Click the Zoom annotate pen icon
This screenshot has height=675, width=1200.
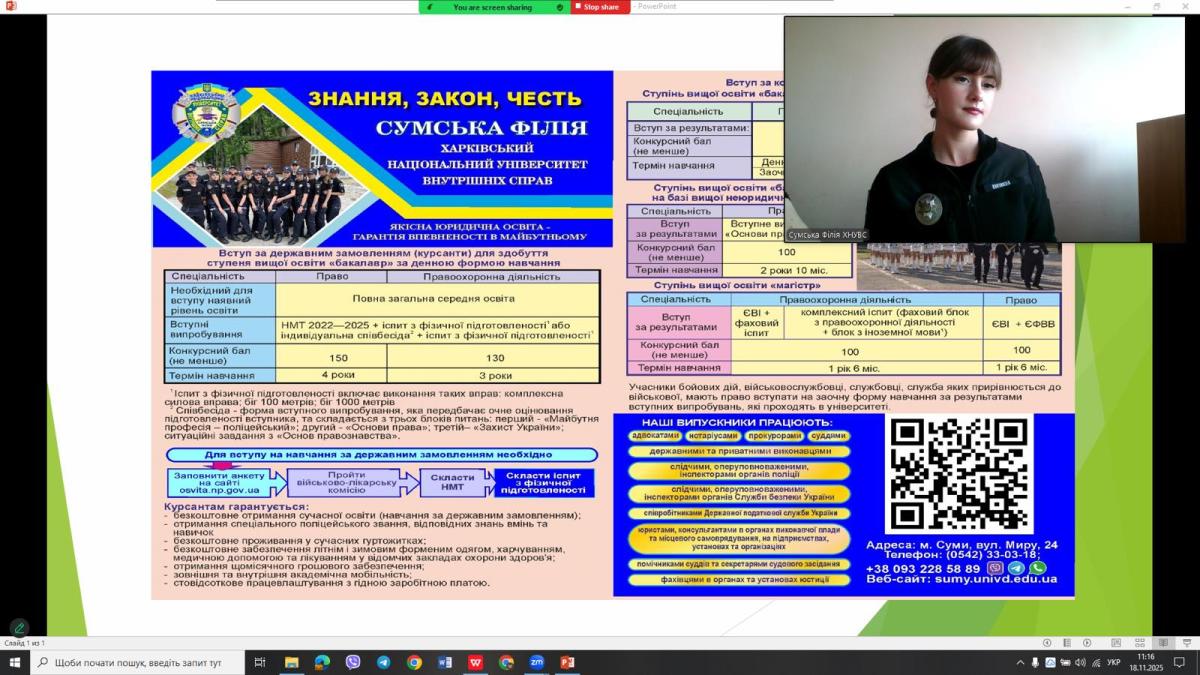pos(19,628)
